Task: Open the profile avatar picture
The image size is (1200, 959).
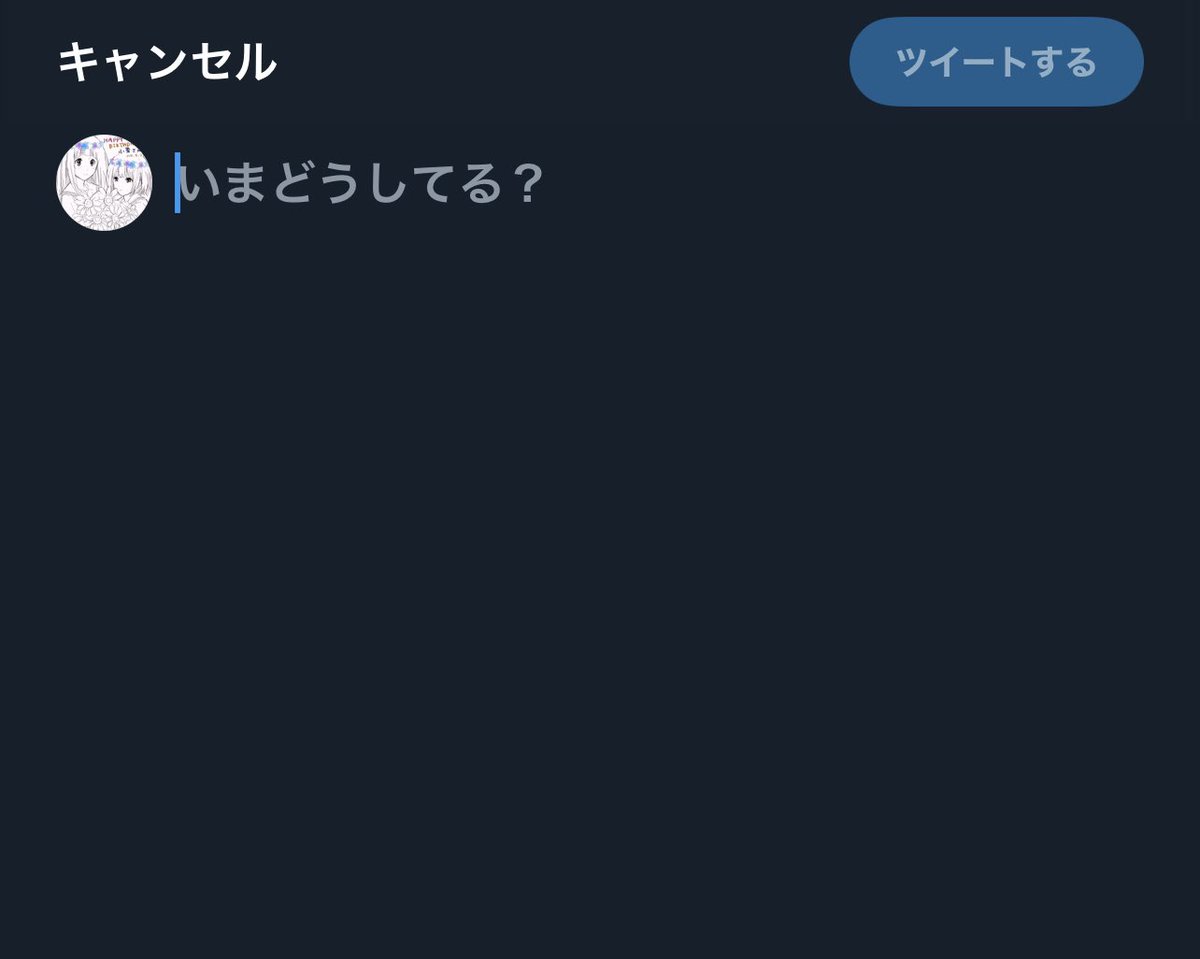Action: (104, 183)
